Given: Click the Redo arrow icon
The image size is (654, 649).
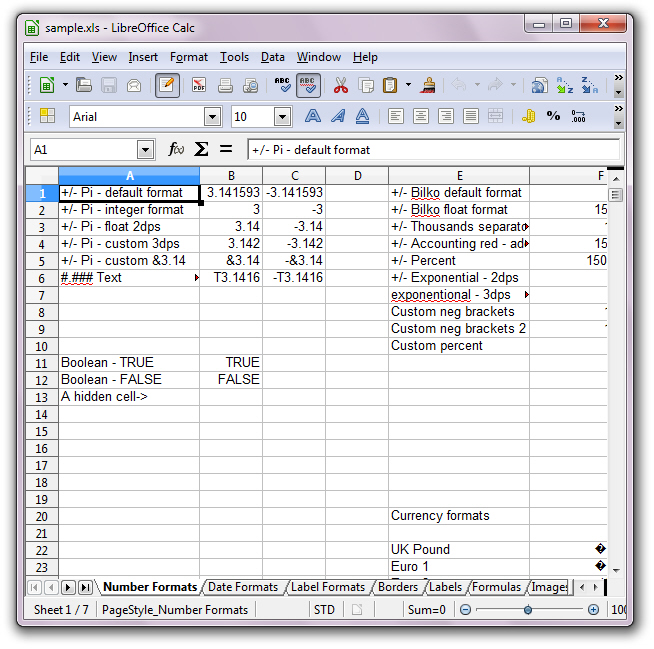Looking at the screenshot, I should (x=495, y=85).
